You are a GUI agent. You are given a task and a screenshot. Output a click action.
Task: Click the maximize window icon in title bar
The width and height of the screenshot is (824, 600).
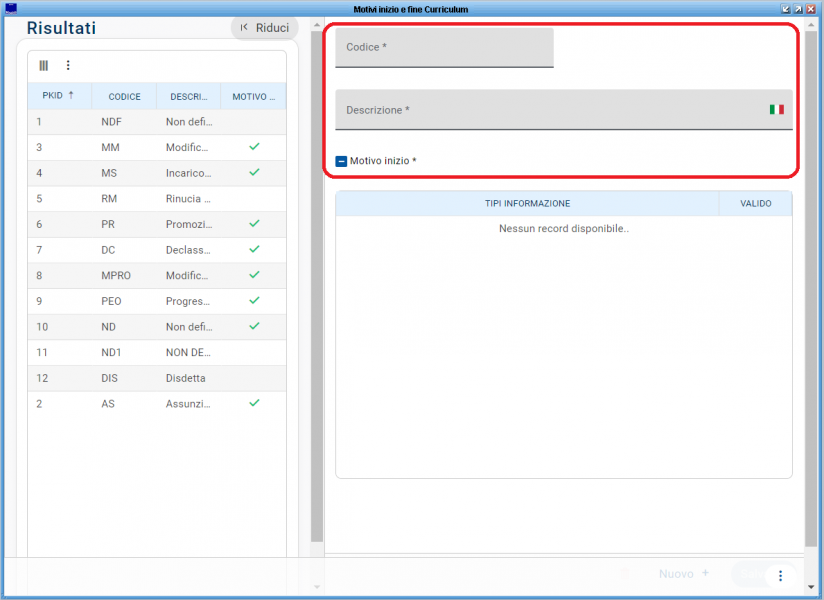tap(798, 9)
